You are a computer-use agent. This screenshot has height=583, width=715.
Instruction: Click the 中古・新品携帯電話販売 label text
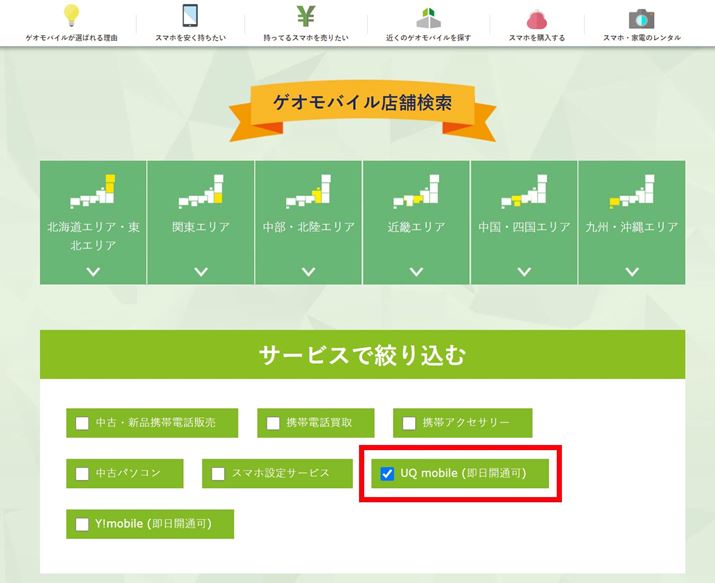coord(155,423)
